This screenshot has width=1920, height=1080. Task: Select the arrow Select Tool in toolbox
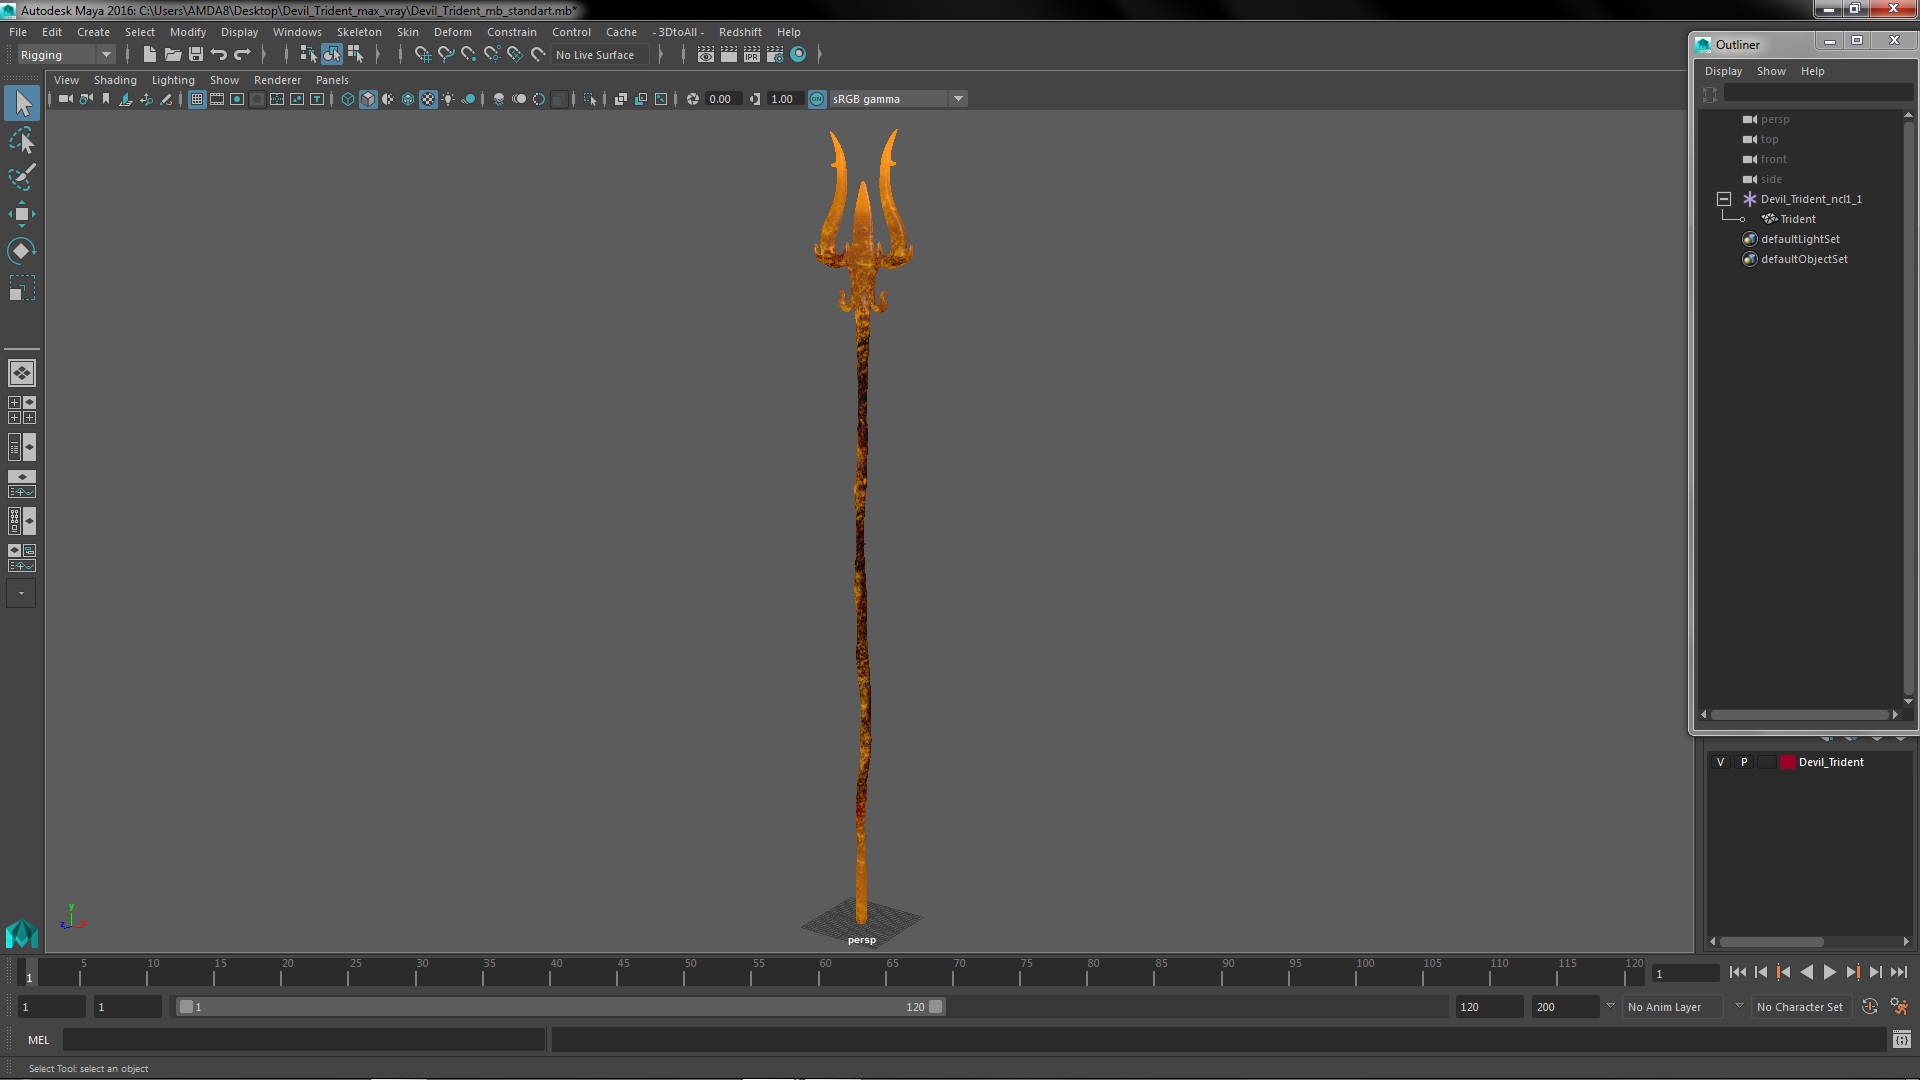pos(22,103)
